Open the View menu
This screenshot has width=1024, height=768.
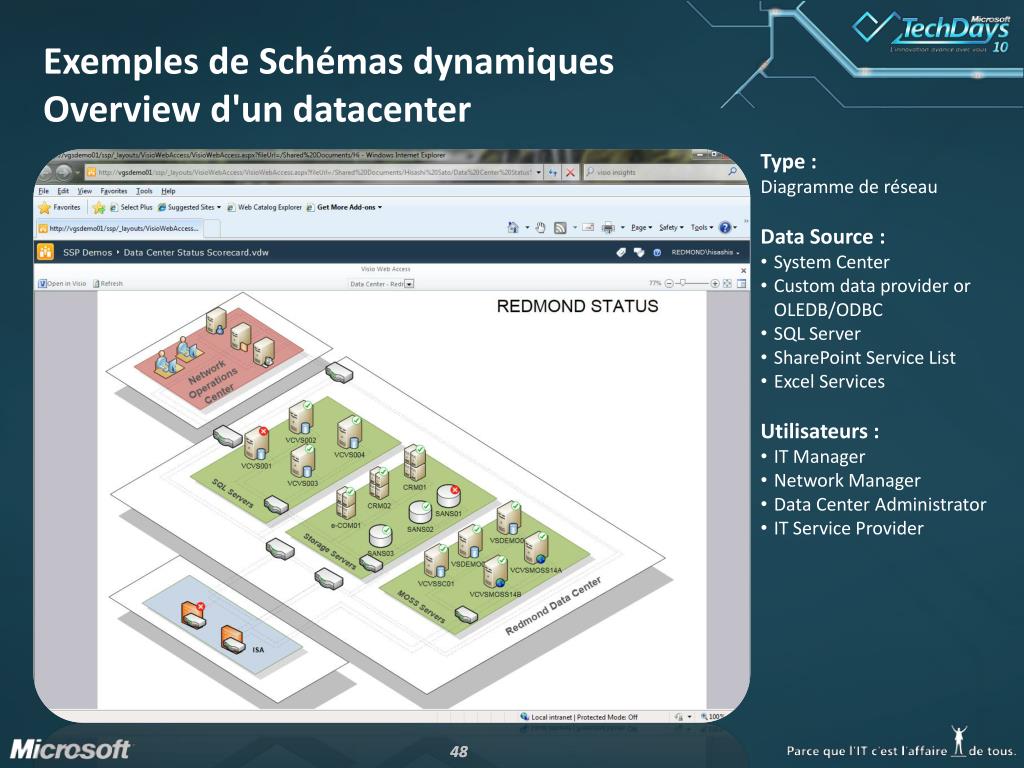click(85, 191)
